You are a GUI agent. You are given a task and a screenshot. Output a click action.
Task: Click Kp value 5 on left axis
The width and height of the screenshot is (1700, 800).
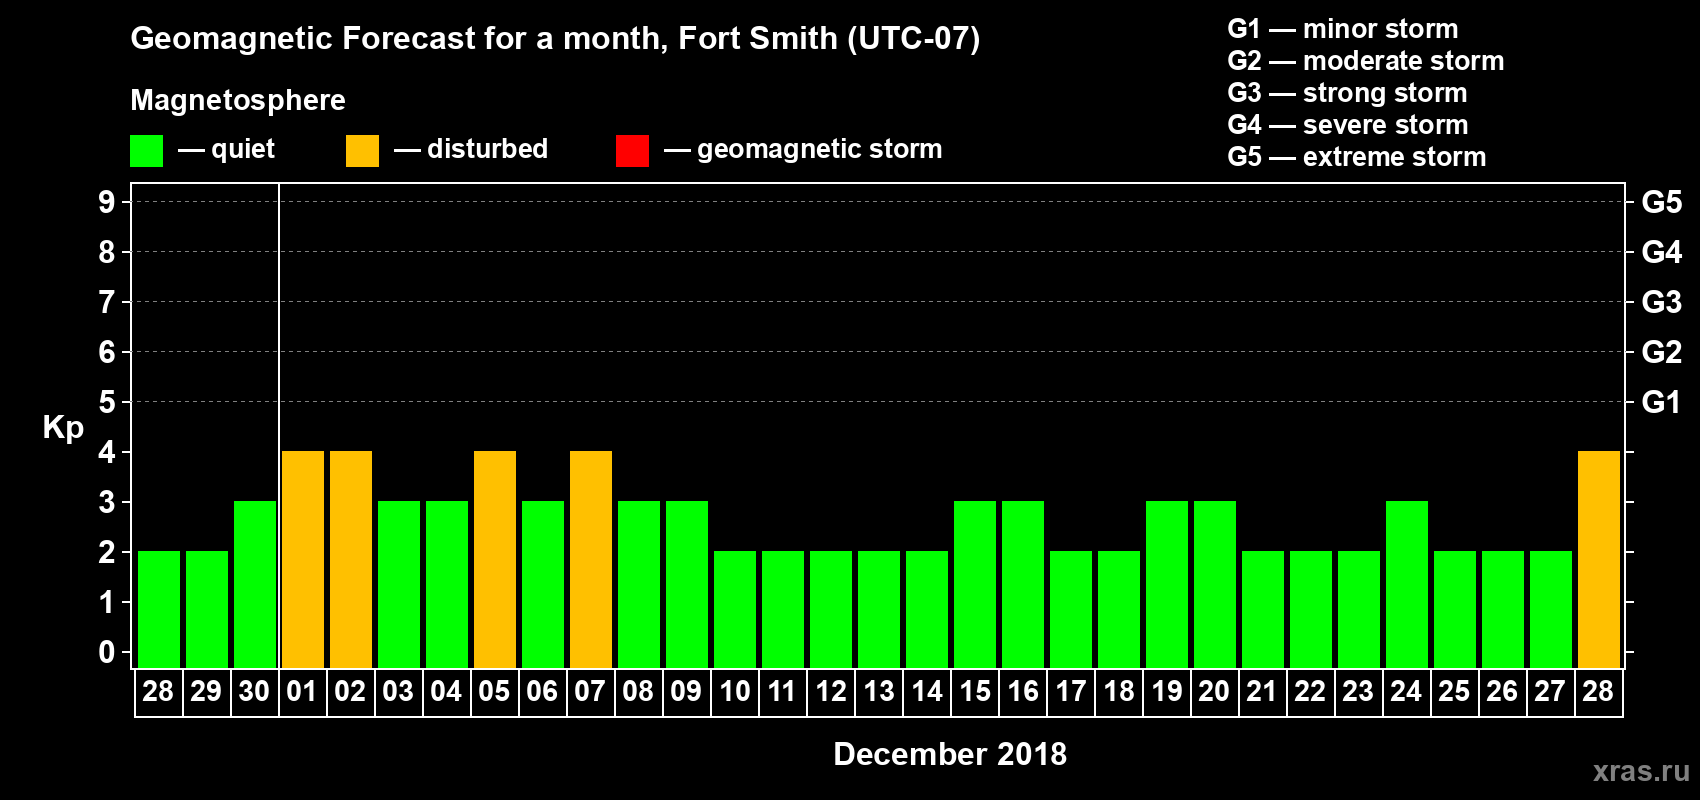[x=107, y=402]
